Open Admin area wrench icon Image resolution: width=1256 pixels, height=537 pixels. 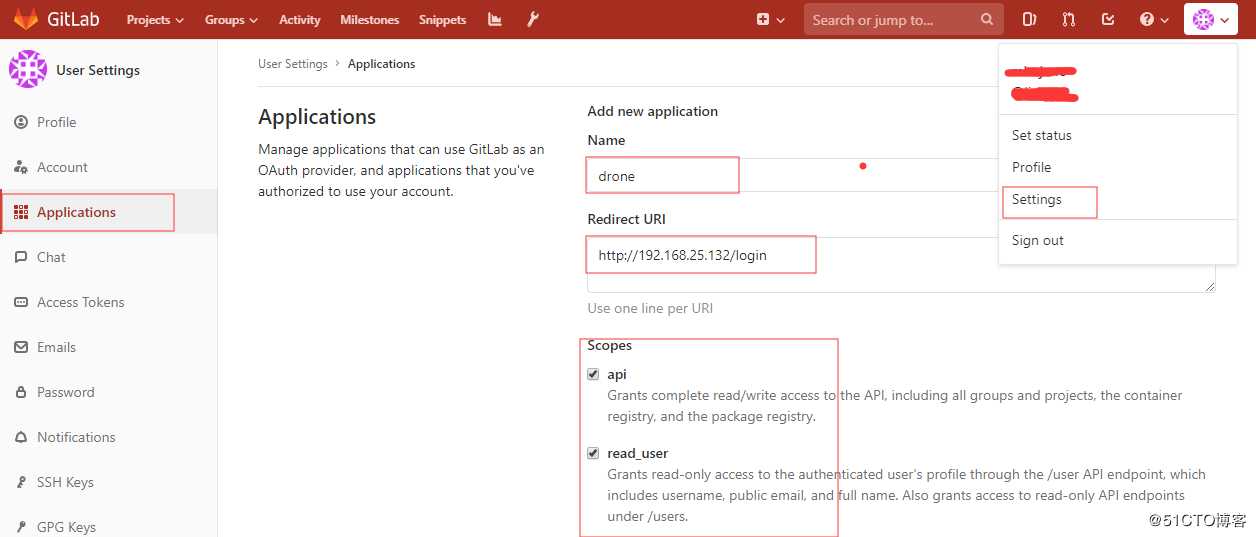point(533,19)
